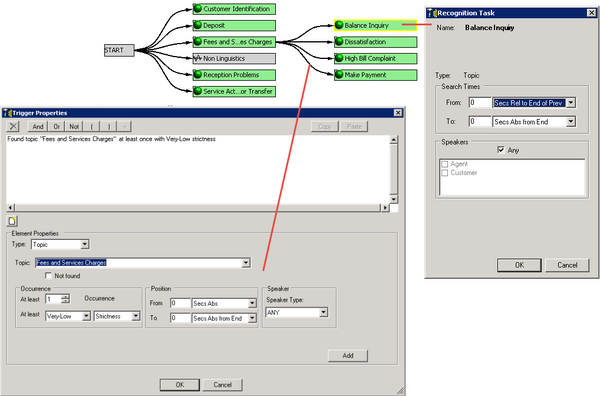Select the Customer Identification topic node

point(234,9)
